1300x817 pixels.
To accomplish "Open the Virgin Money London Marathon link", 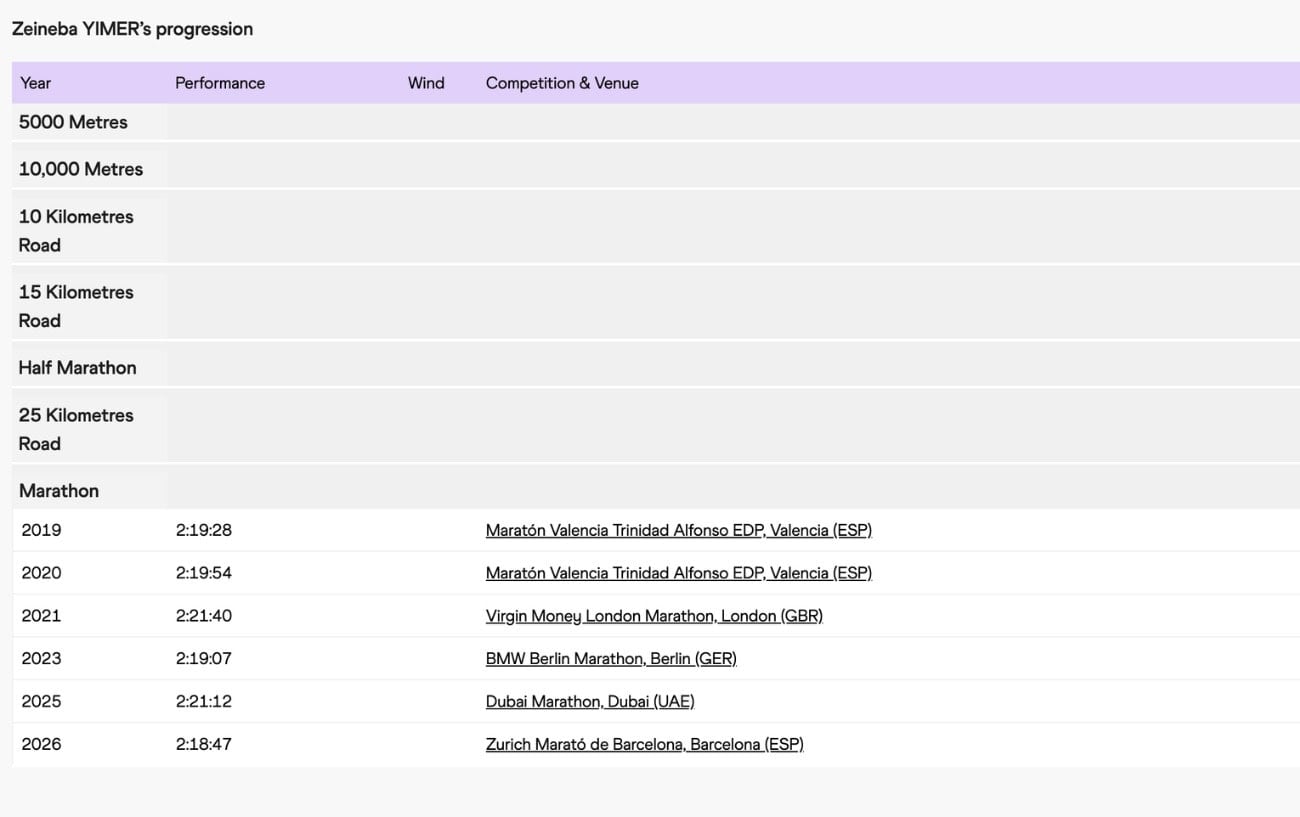I will click(654, 615).
